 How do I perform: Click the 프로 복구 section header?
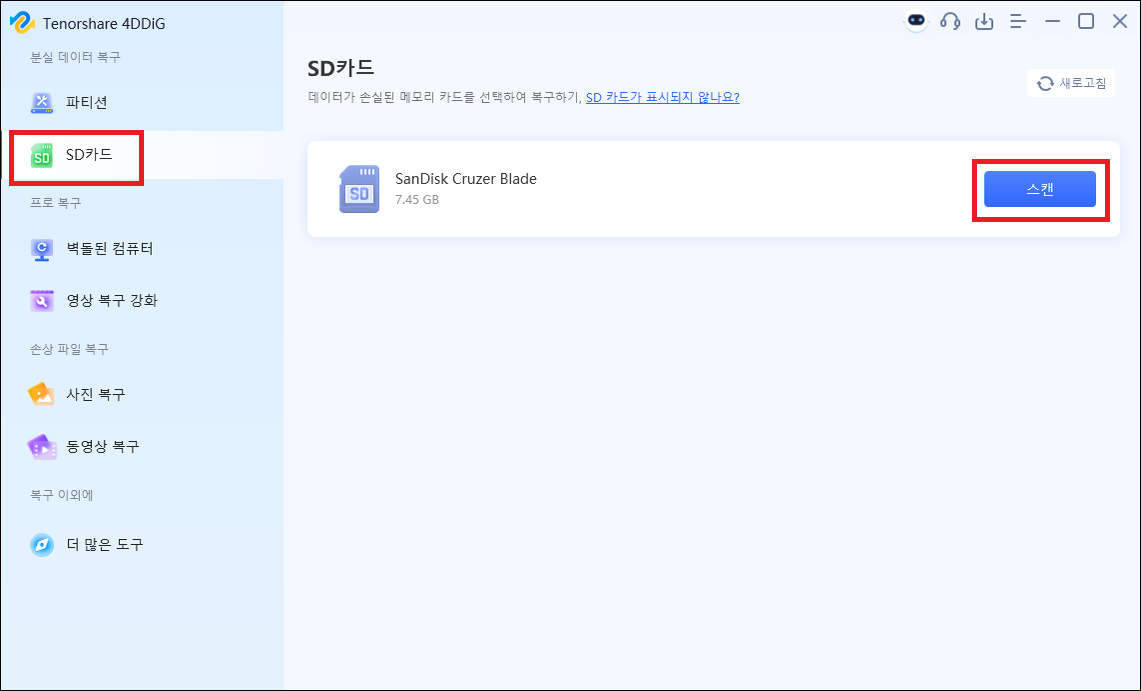55,203
